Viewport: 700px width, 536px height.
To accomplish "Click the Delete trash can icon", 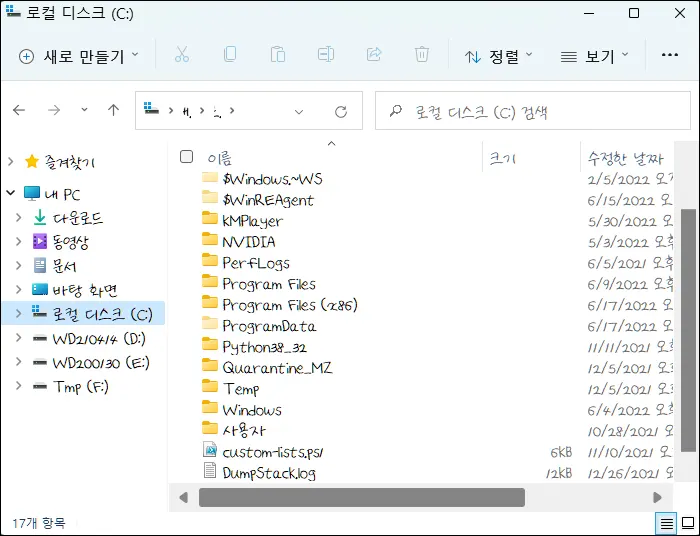I will click(421, 54).
